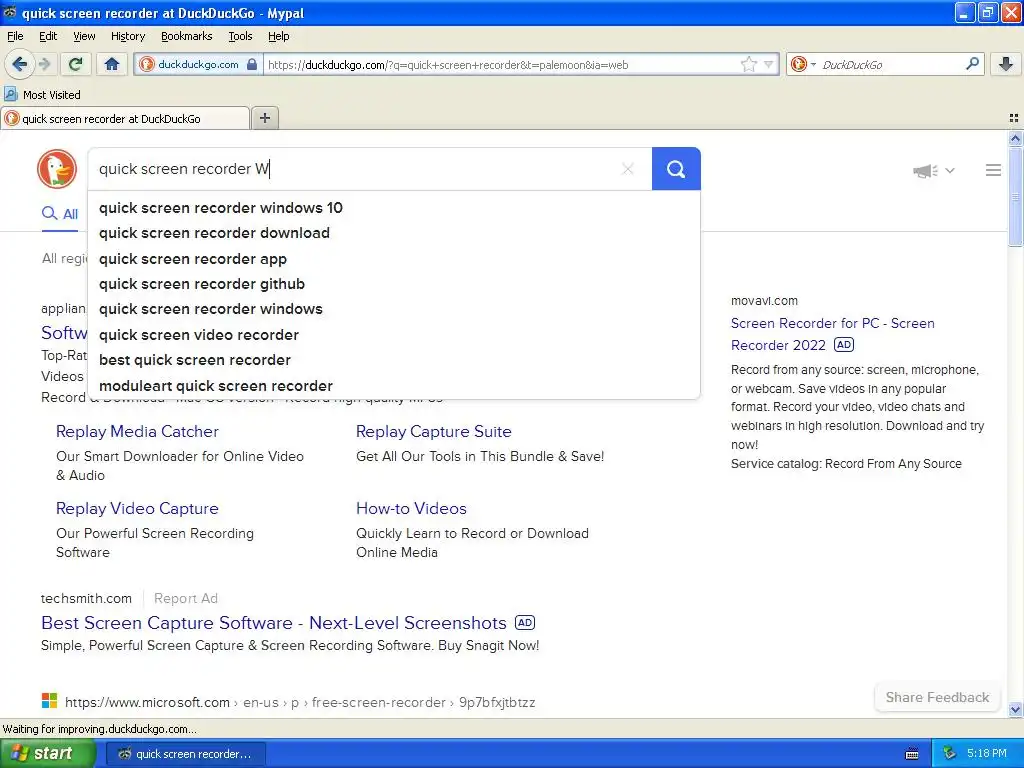Click the Share Feedback button
Image resolution: width=1024 pixels, height=768 pixels.
point(937,697)
